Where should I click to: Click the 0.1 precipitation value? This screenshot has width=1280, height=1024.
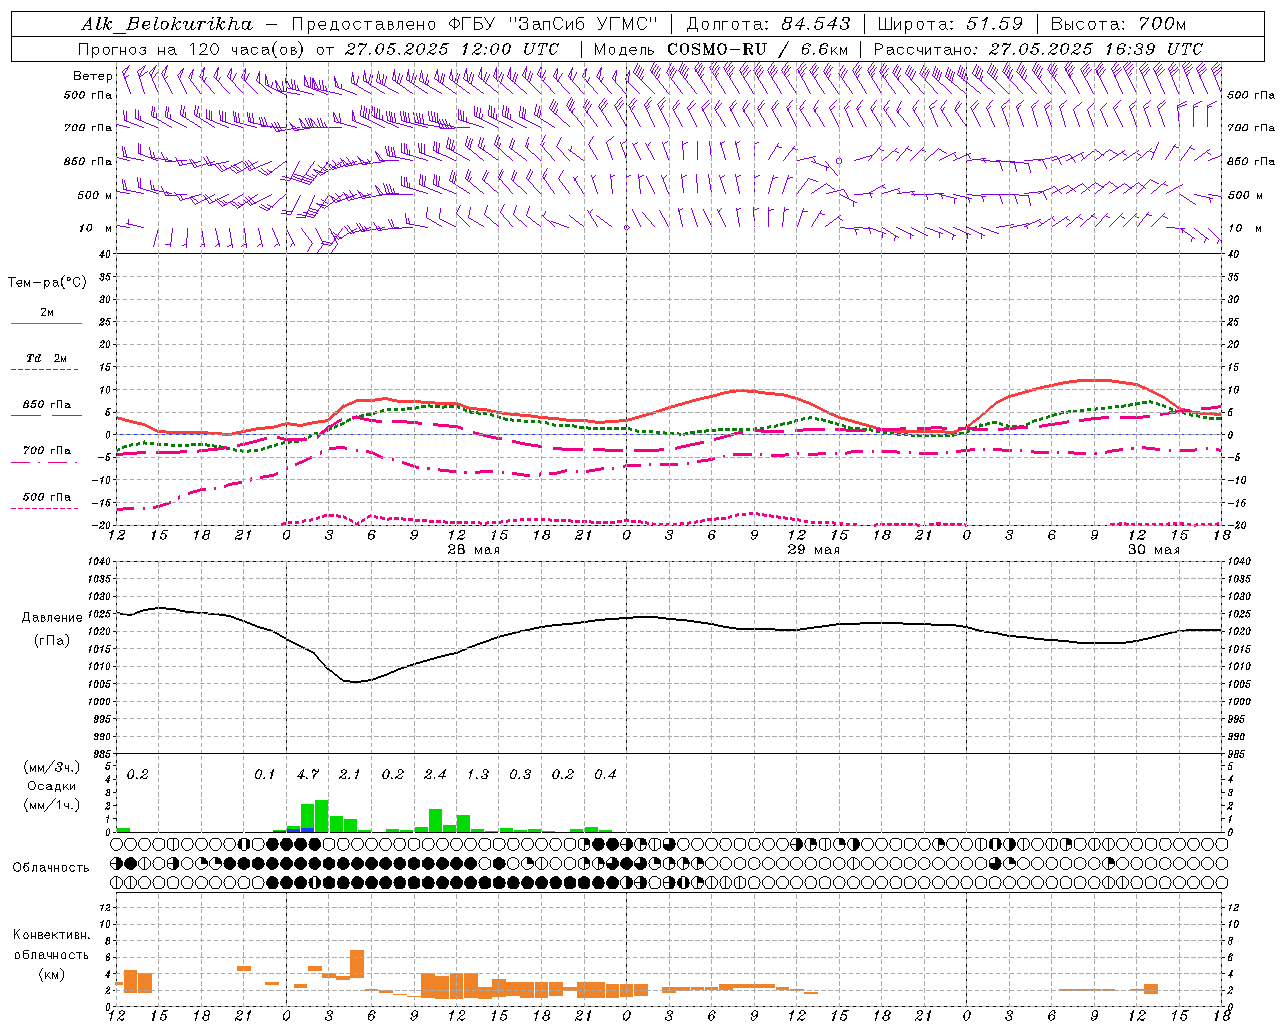pos(264,775)
